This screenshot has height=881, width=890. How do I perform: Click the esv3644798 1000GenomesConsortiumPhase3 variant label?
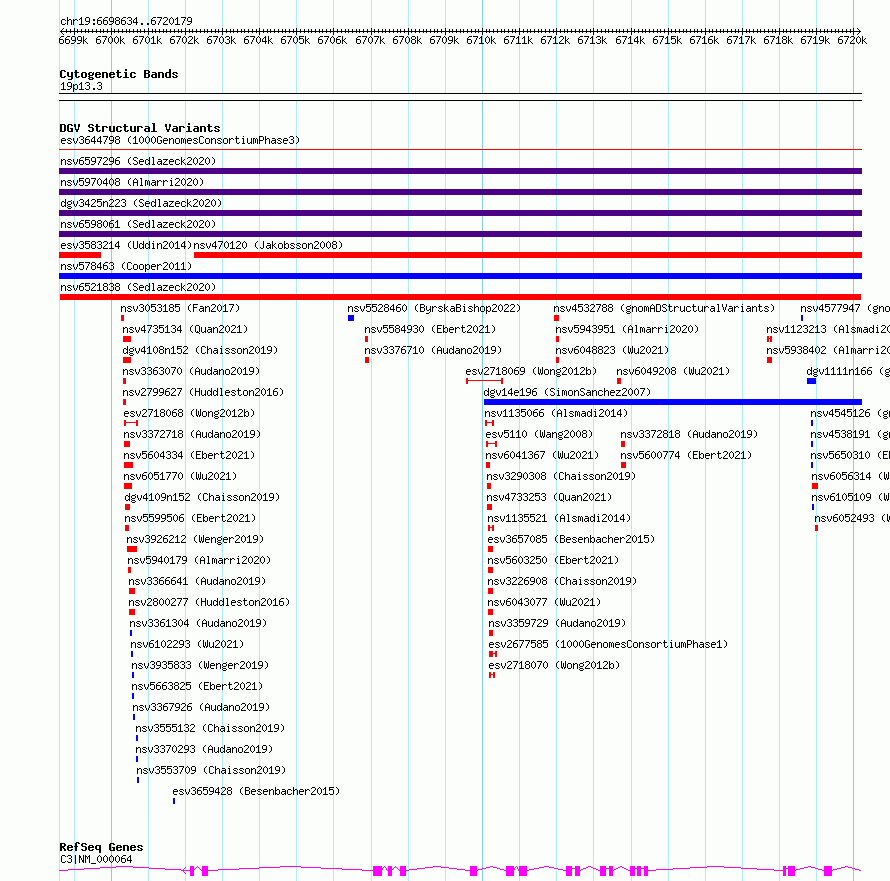click(x=180, y=140)
